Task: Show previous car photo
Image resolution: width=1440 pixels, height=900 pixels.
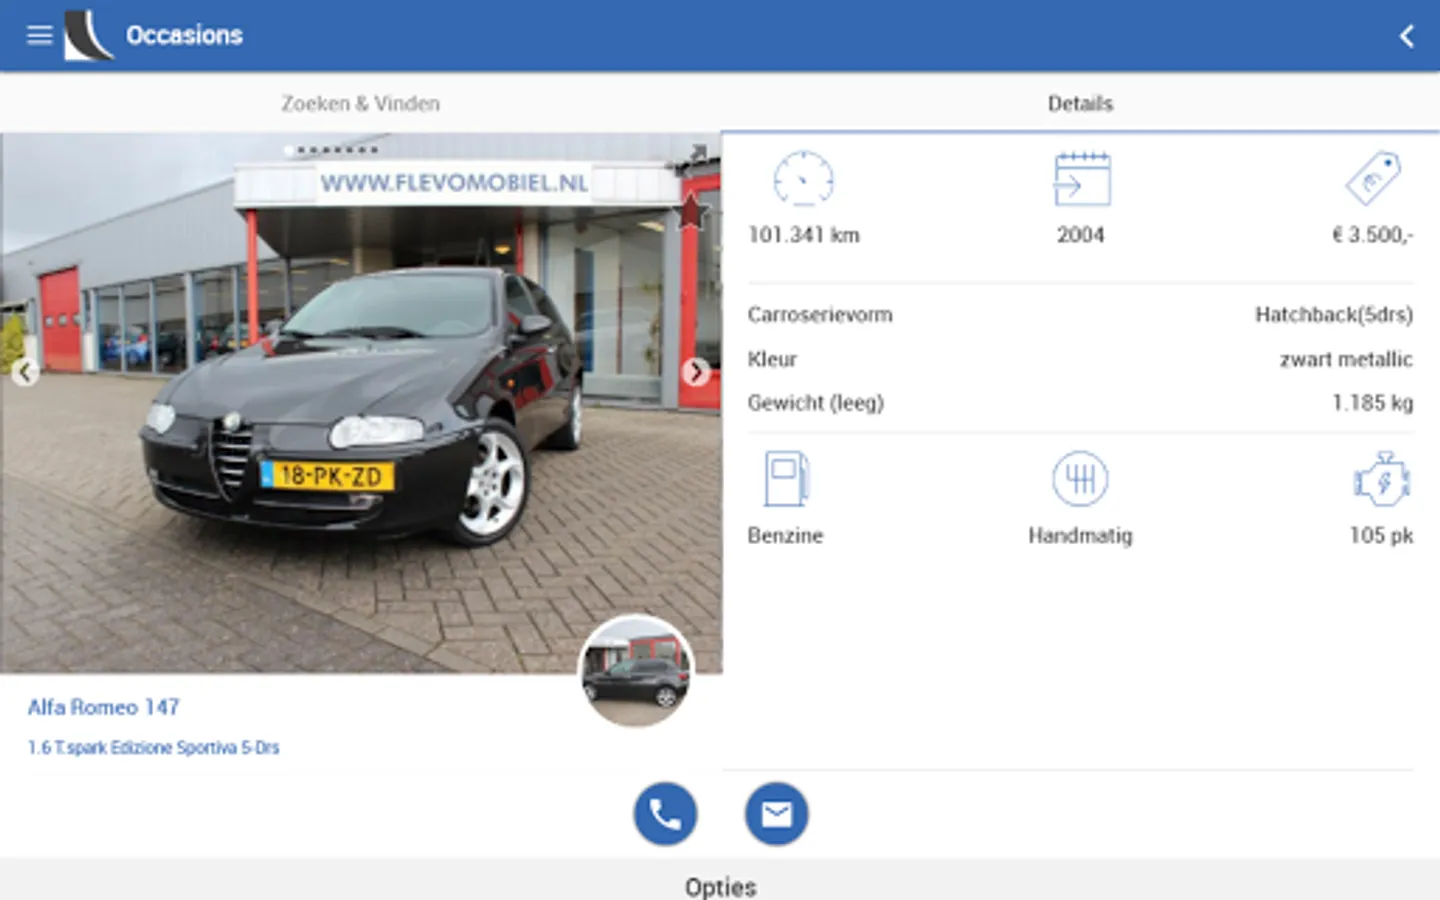Action: click(x=25, y=372)
